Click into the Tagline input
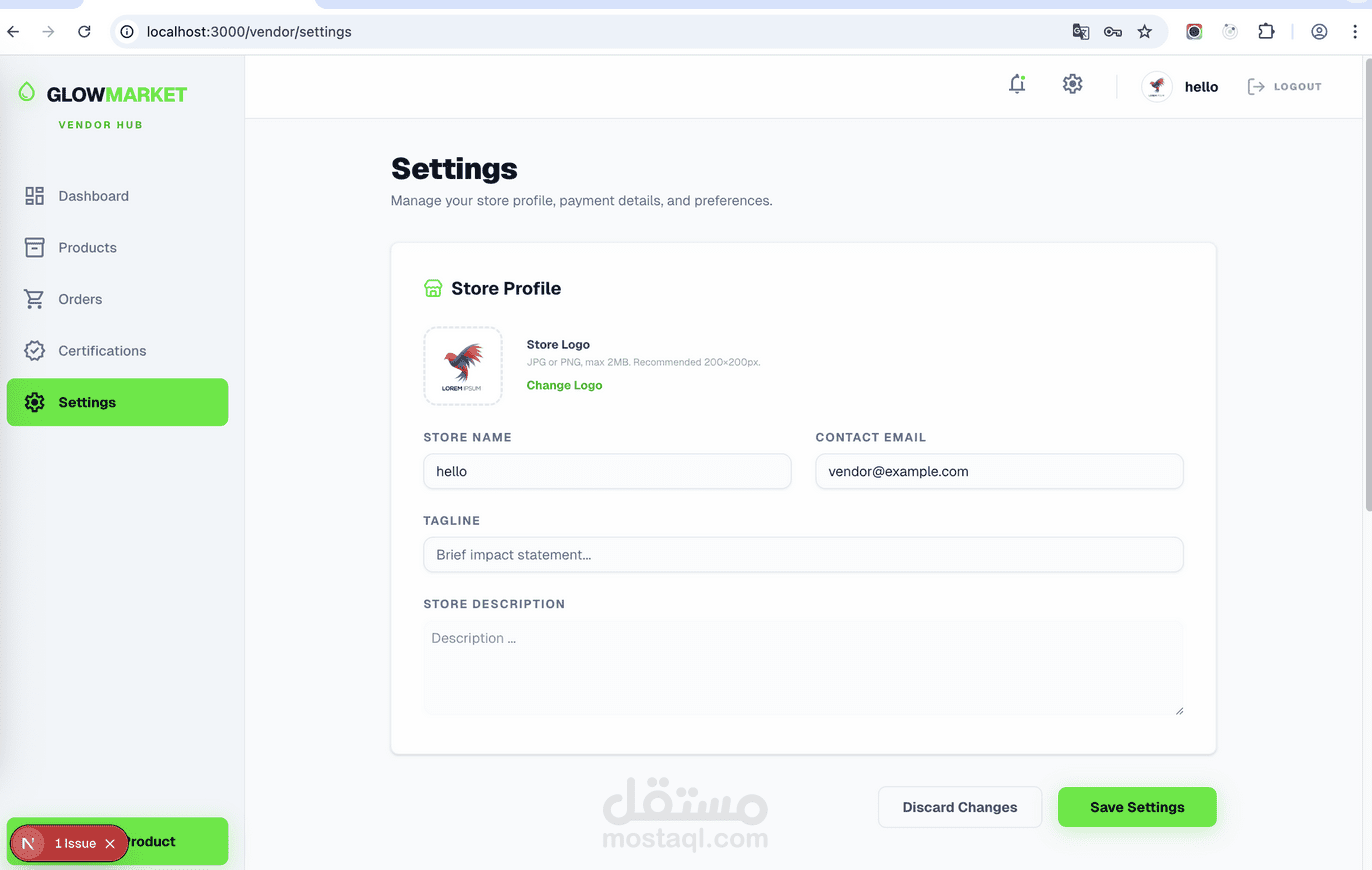 tap(803, 555)
